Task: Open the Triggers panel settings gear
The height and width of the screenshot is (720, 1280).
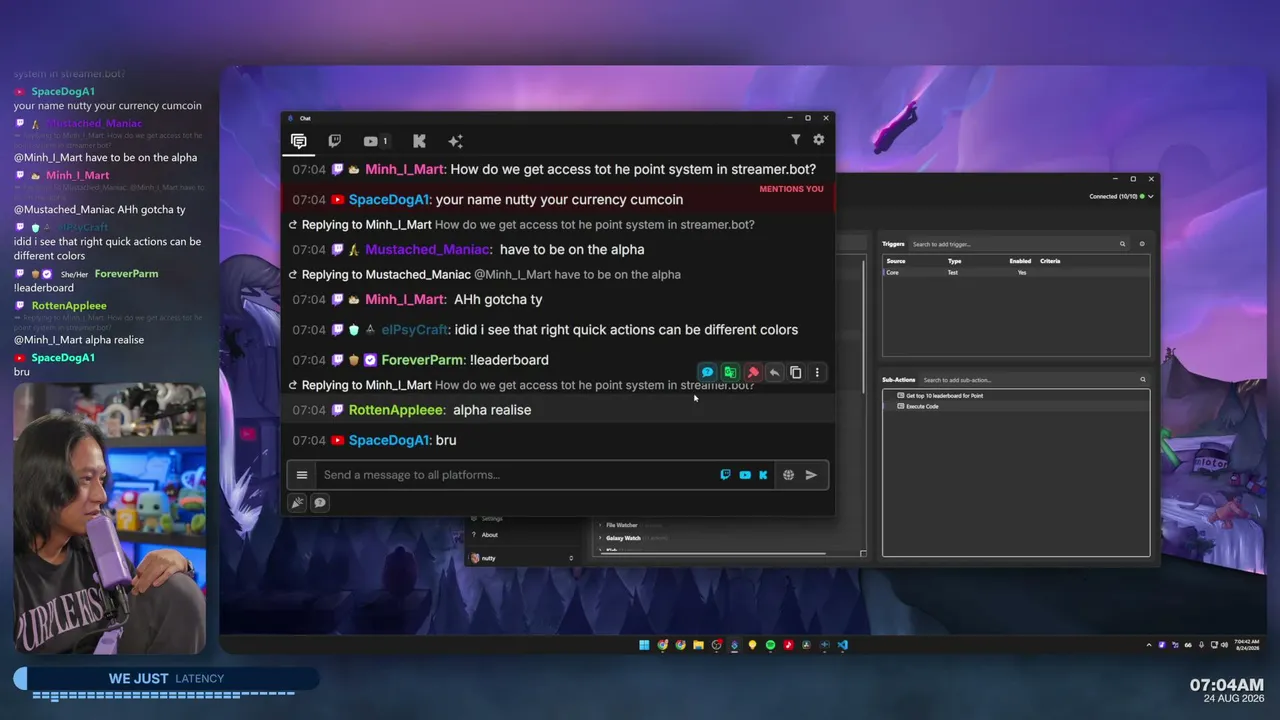Action: pos(1142,244)
